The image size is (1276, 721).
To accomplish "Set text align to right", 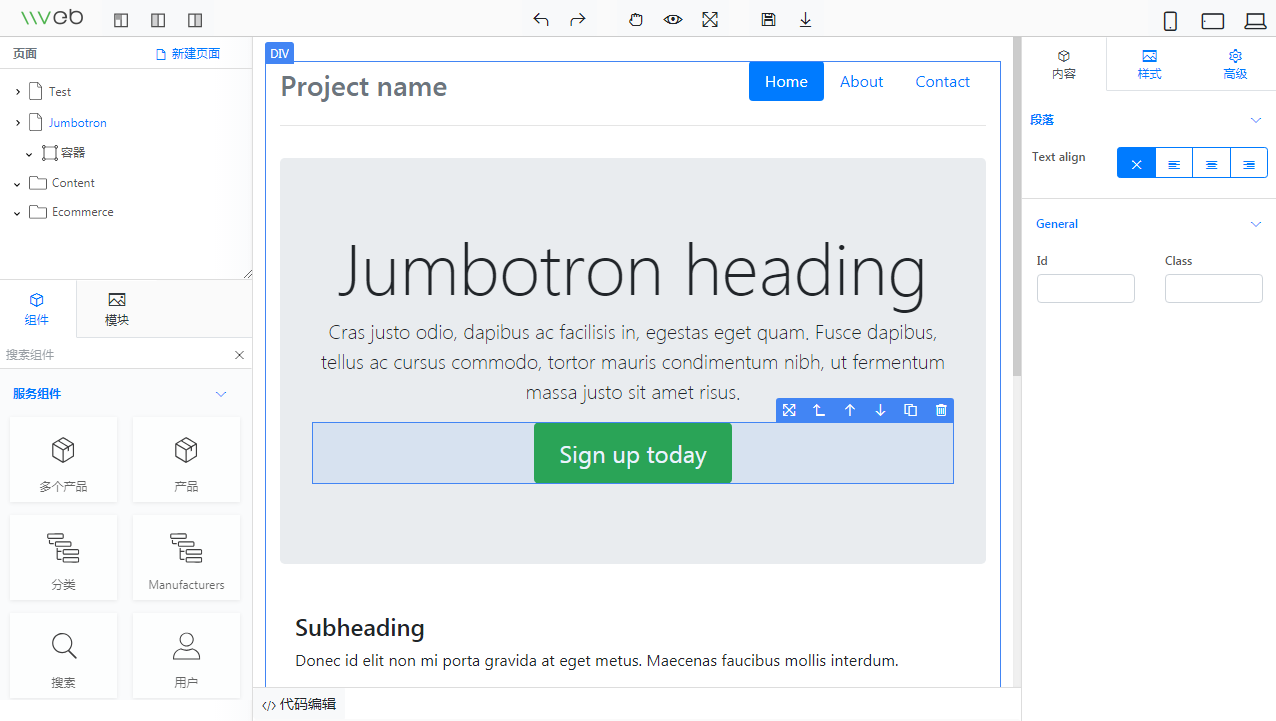I will [1249, 164].
